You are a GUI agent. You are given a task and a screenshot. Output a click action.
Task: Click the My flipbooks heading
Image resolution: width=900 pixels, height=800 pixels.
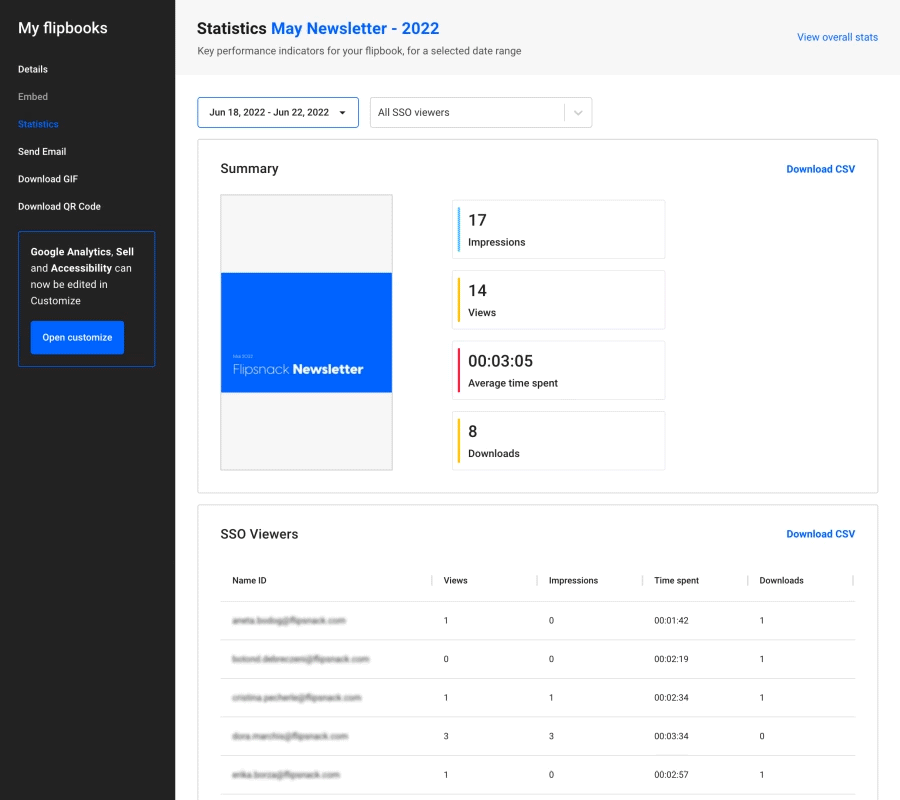point(62,28)
